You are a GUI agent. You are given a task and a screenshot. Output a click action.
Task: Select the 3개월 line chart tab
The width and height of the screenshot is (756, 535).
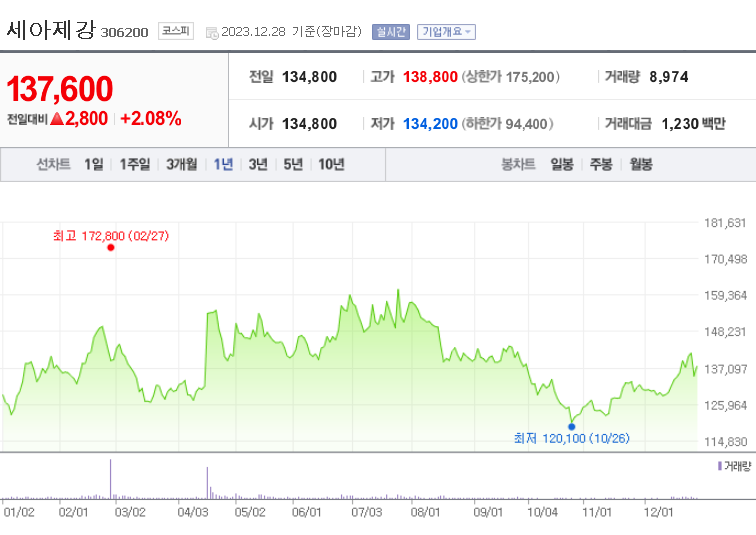(x=181, y=164)
